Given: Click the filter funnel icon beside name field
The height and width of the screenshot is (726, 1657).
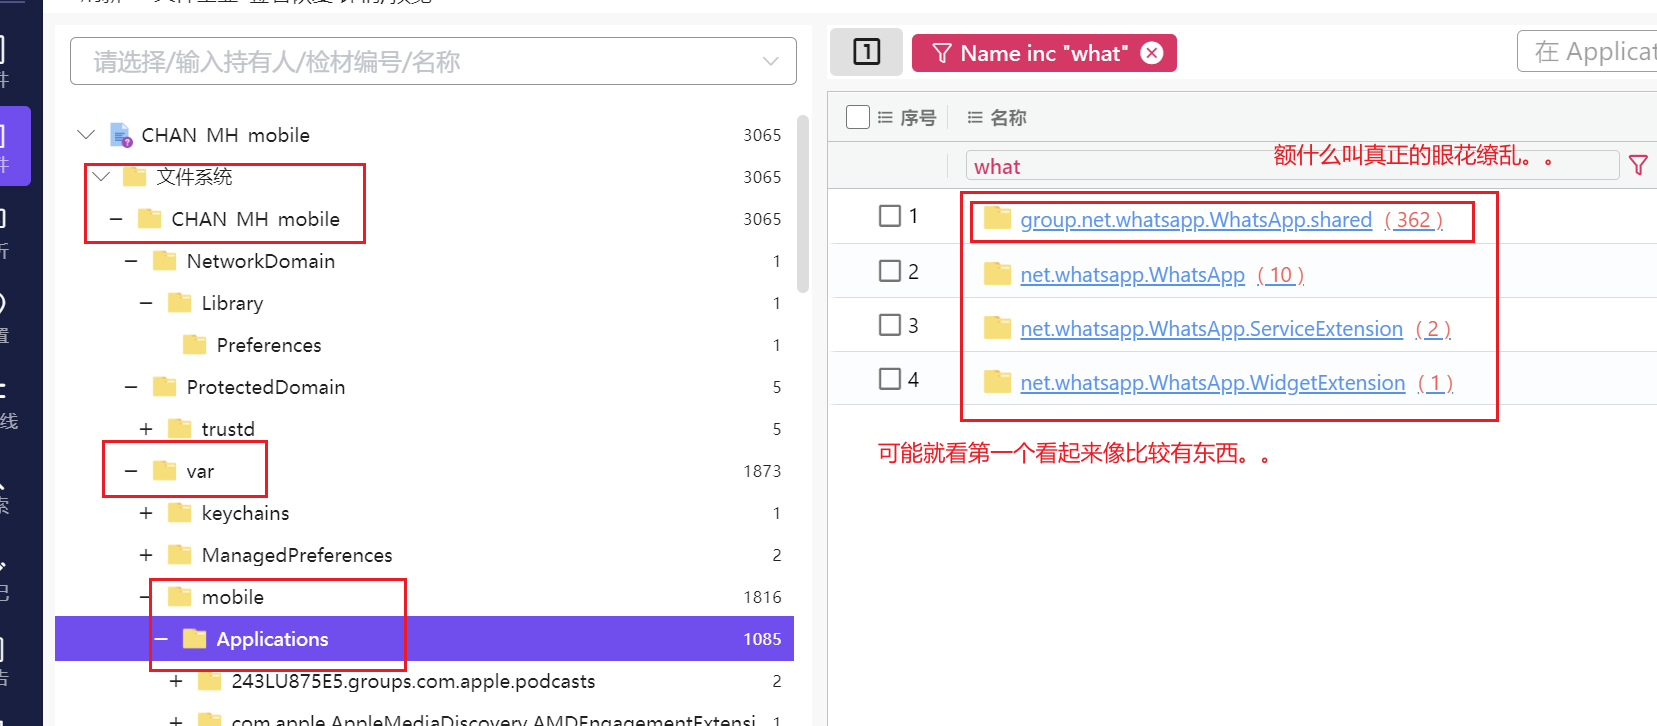Looking at the screenshot, I should pos(1638,165).
